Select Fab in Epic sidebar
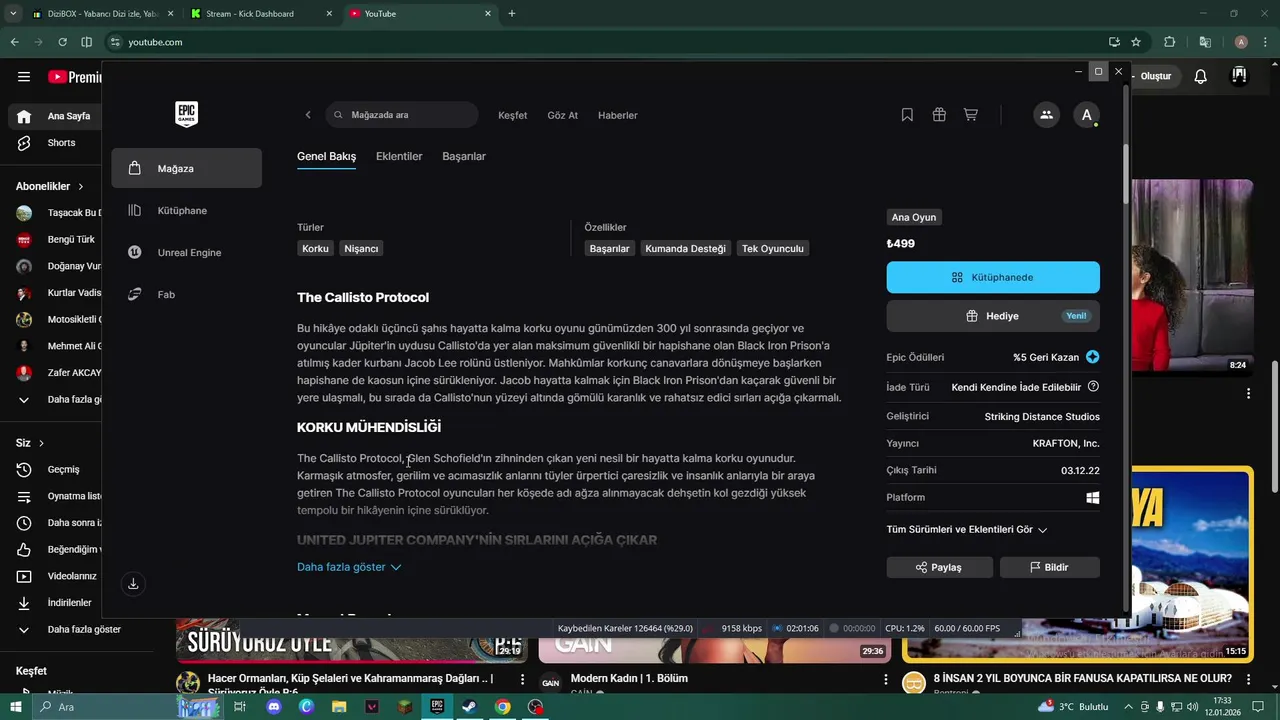Viewport: 1280px width, 720px height. (187, 295)
